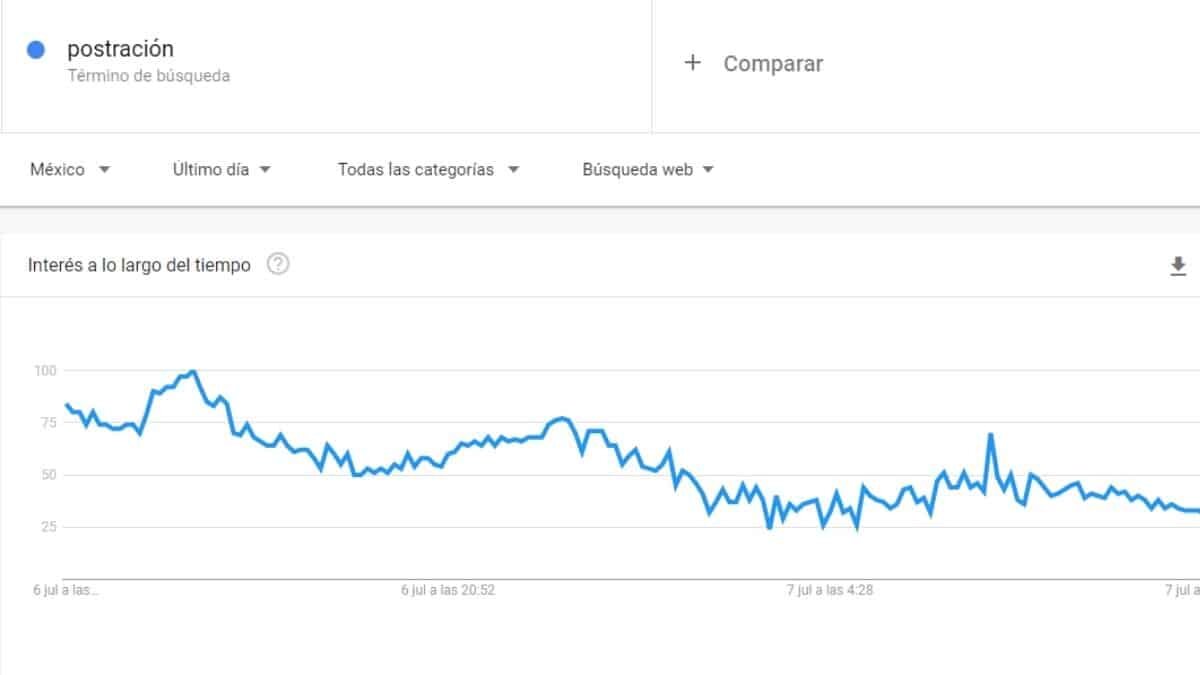Download the chart data via download icon
The height and width of the screenshot is (675, 1200).
pyautogui.click(x=1178, y=266)
